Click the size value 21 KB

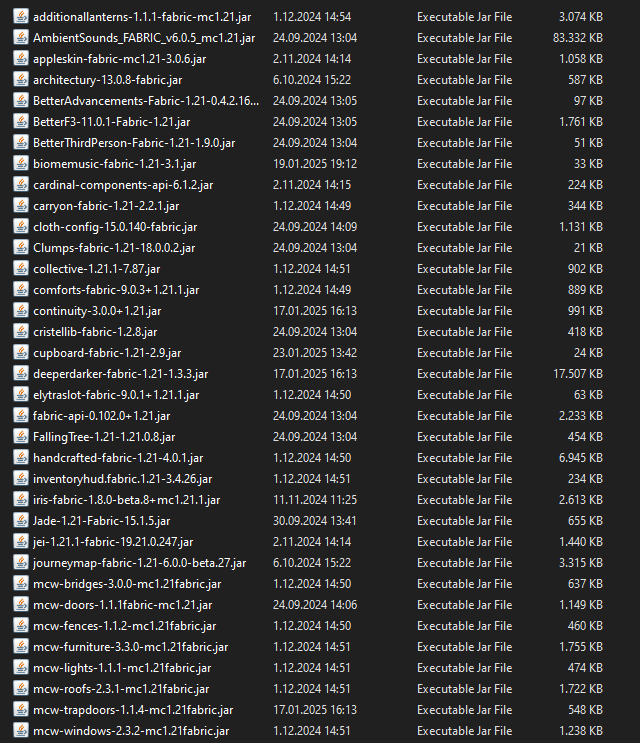588,248
